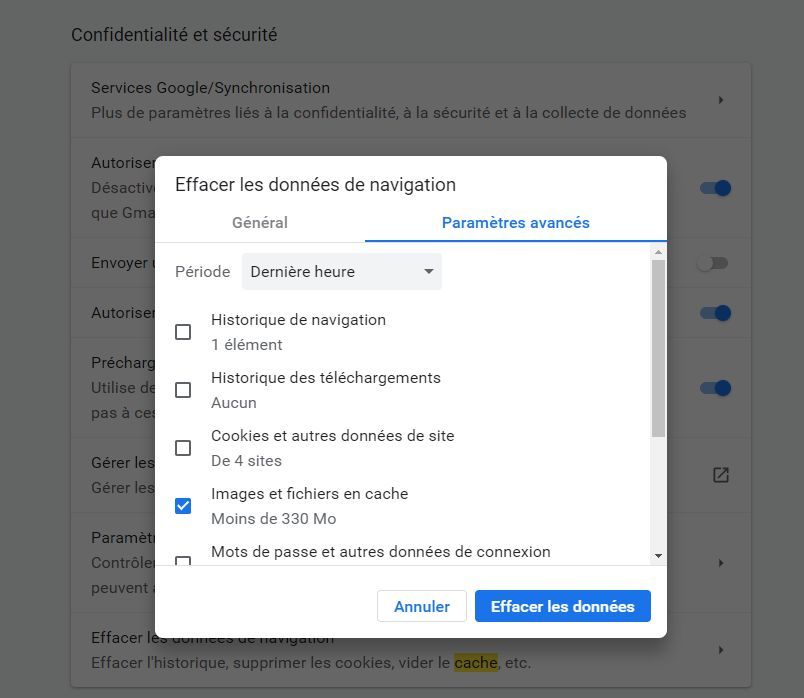Enable the grey Envoyer toggle switch
Image resolution: width=804 pixels, height=698 pixels.
coord(713,263)
